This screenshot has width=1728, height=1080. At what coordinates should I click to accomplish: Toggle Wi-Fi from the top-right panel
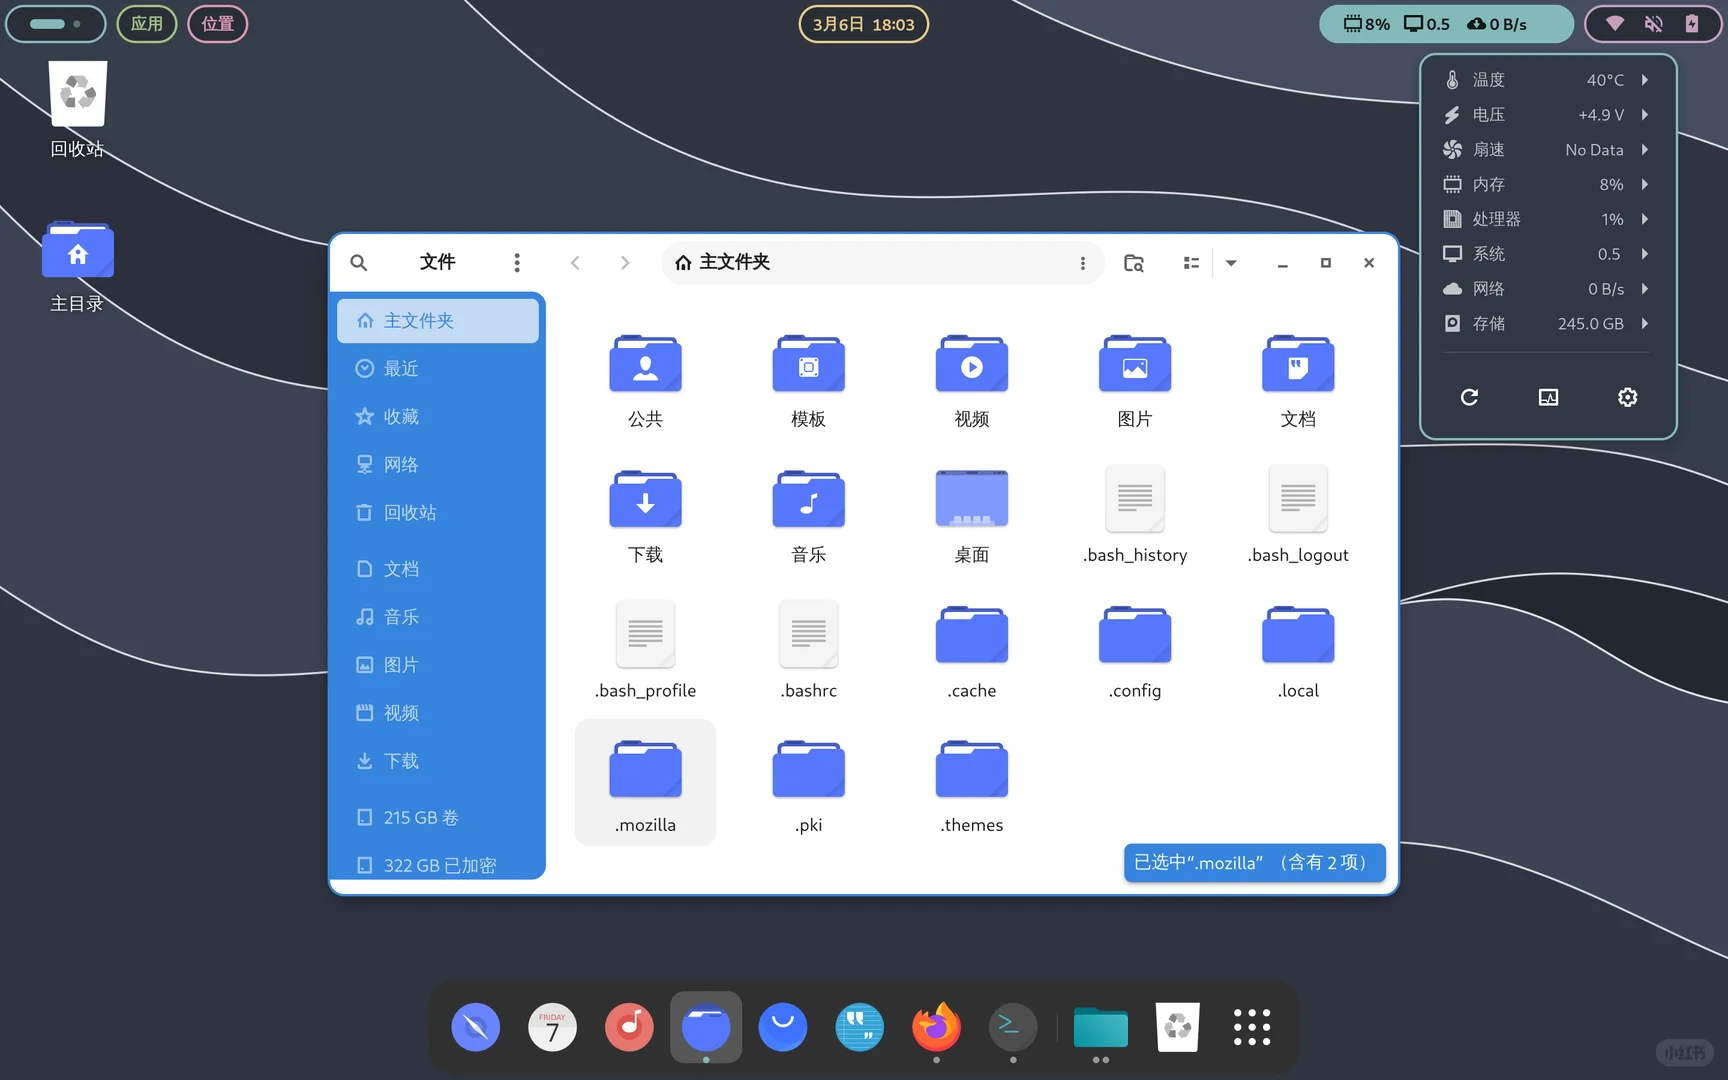1613,24
